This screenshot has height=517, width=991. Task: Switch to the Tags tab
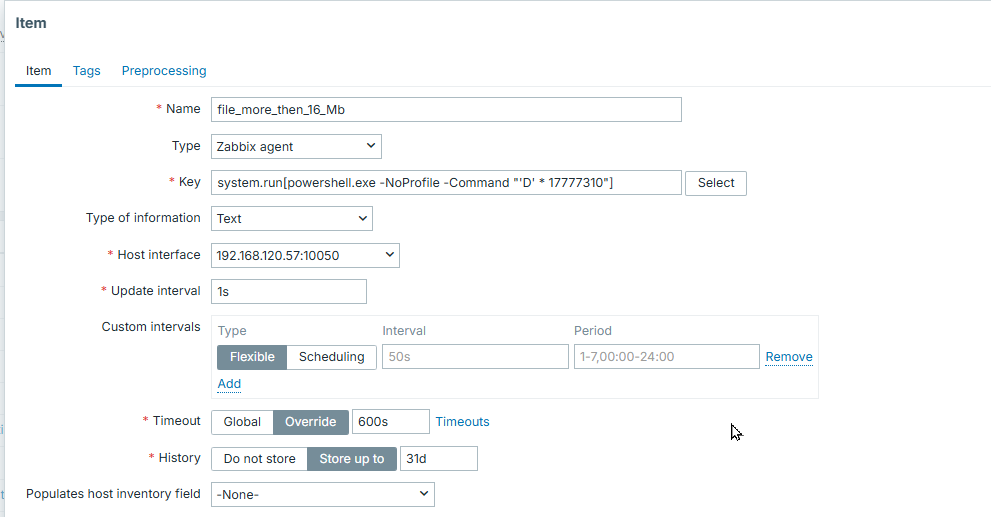[x=86, y=71]
